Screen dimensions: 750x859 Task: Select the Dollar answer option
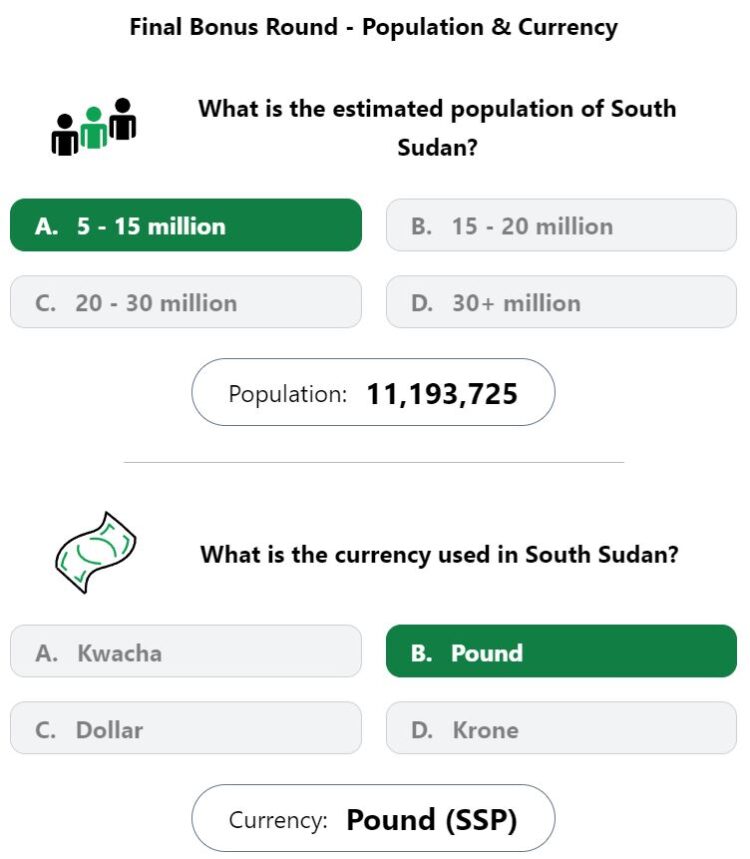pyautogui.click(x=186, y=728)
